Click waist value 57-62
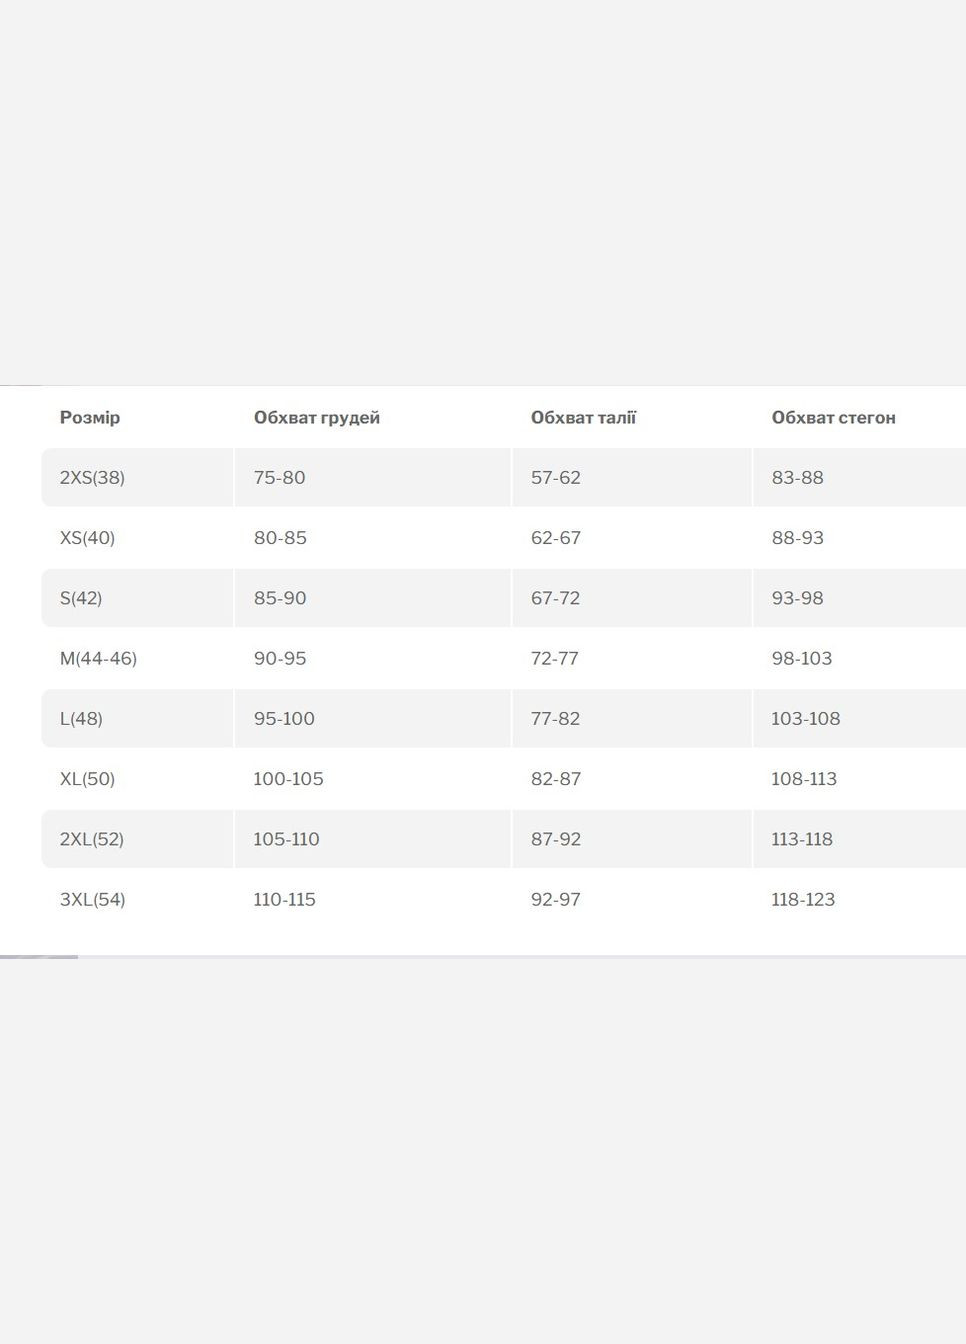966x1344 pixels. tap(555, 478)
